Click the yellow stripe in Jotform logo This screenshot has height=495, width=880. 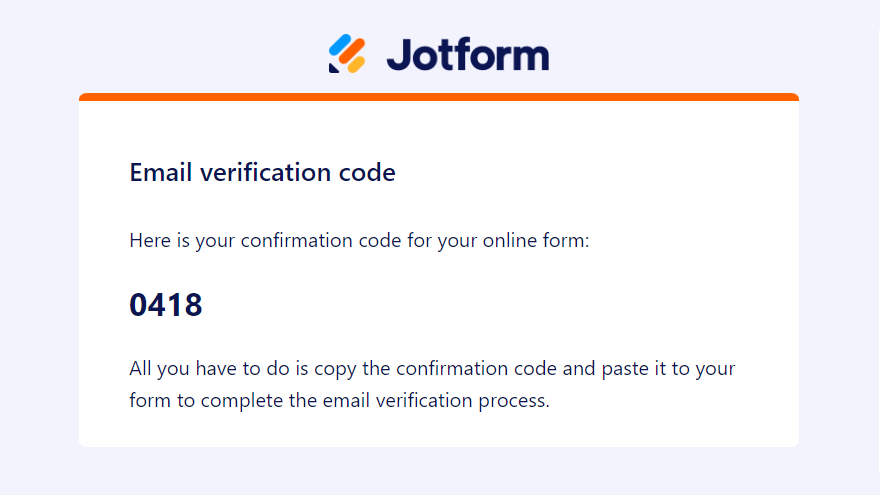click(x=356, y=62)
